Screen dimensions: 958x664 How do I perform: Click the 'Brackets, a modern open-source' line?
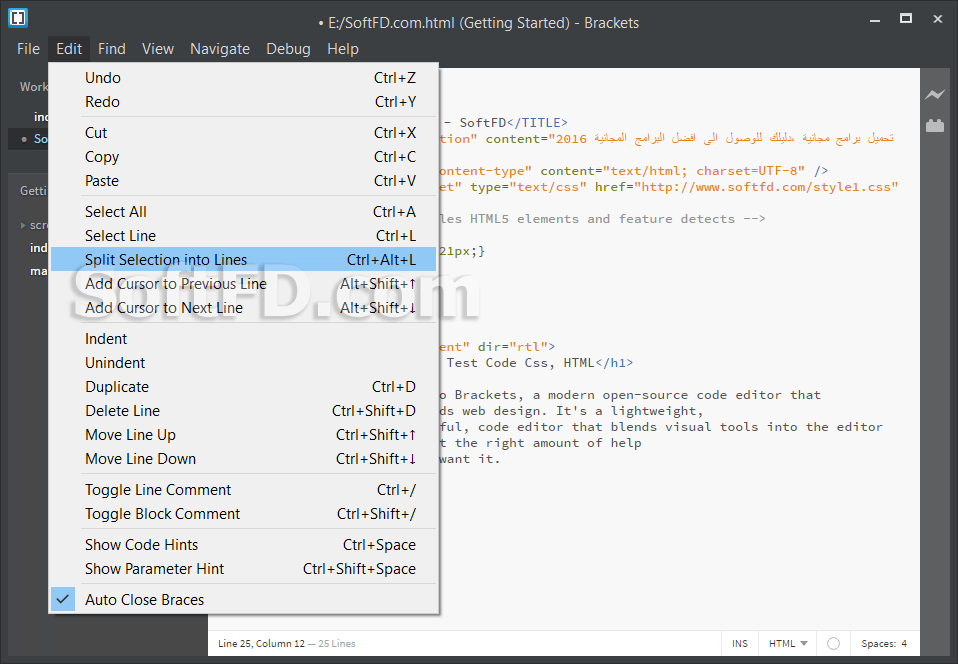tap(630, 395)
